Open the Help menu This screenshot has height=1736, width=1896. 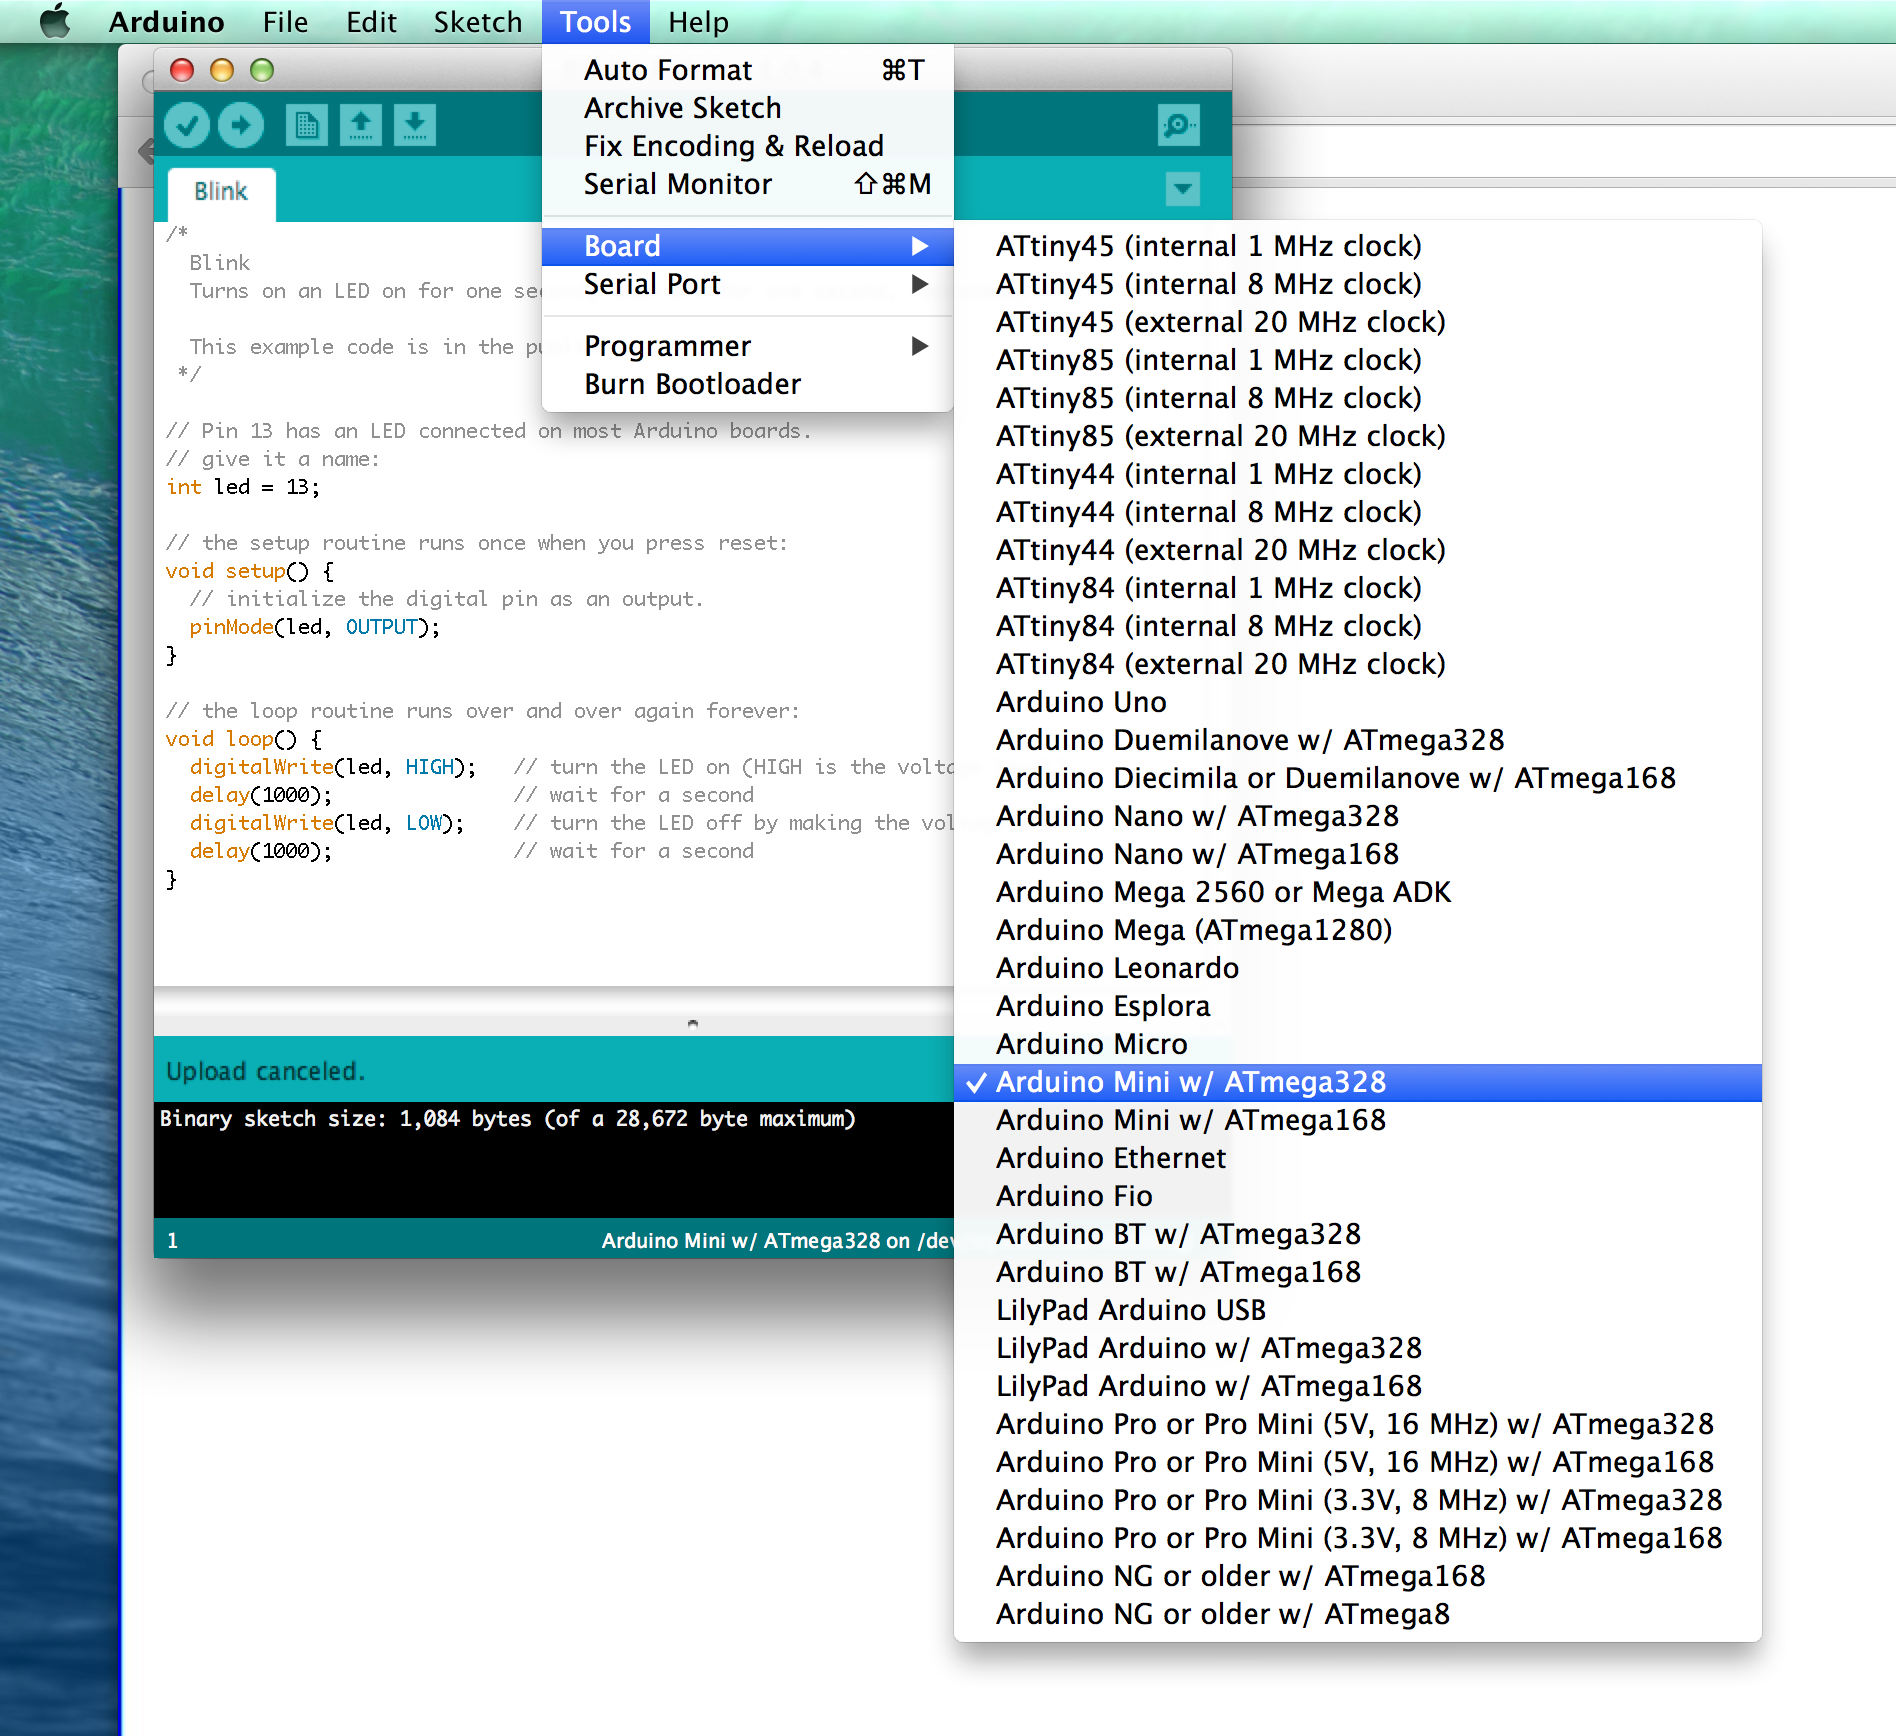[x=698, y=21]
